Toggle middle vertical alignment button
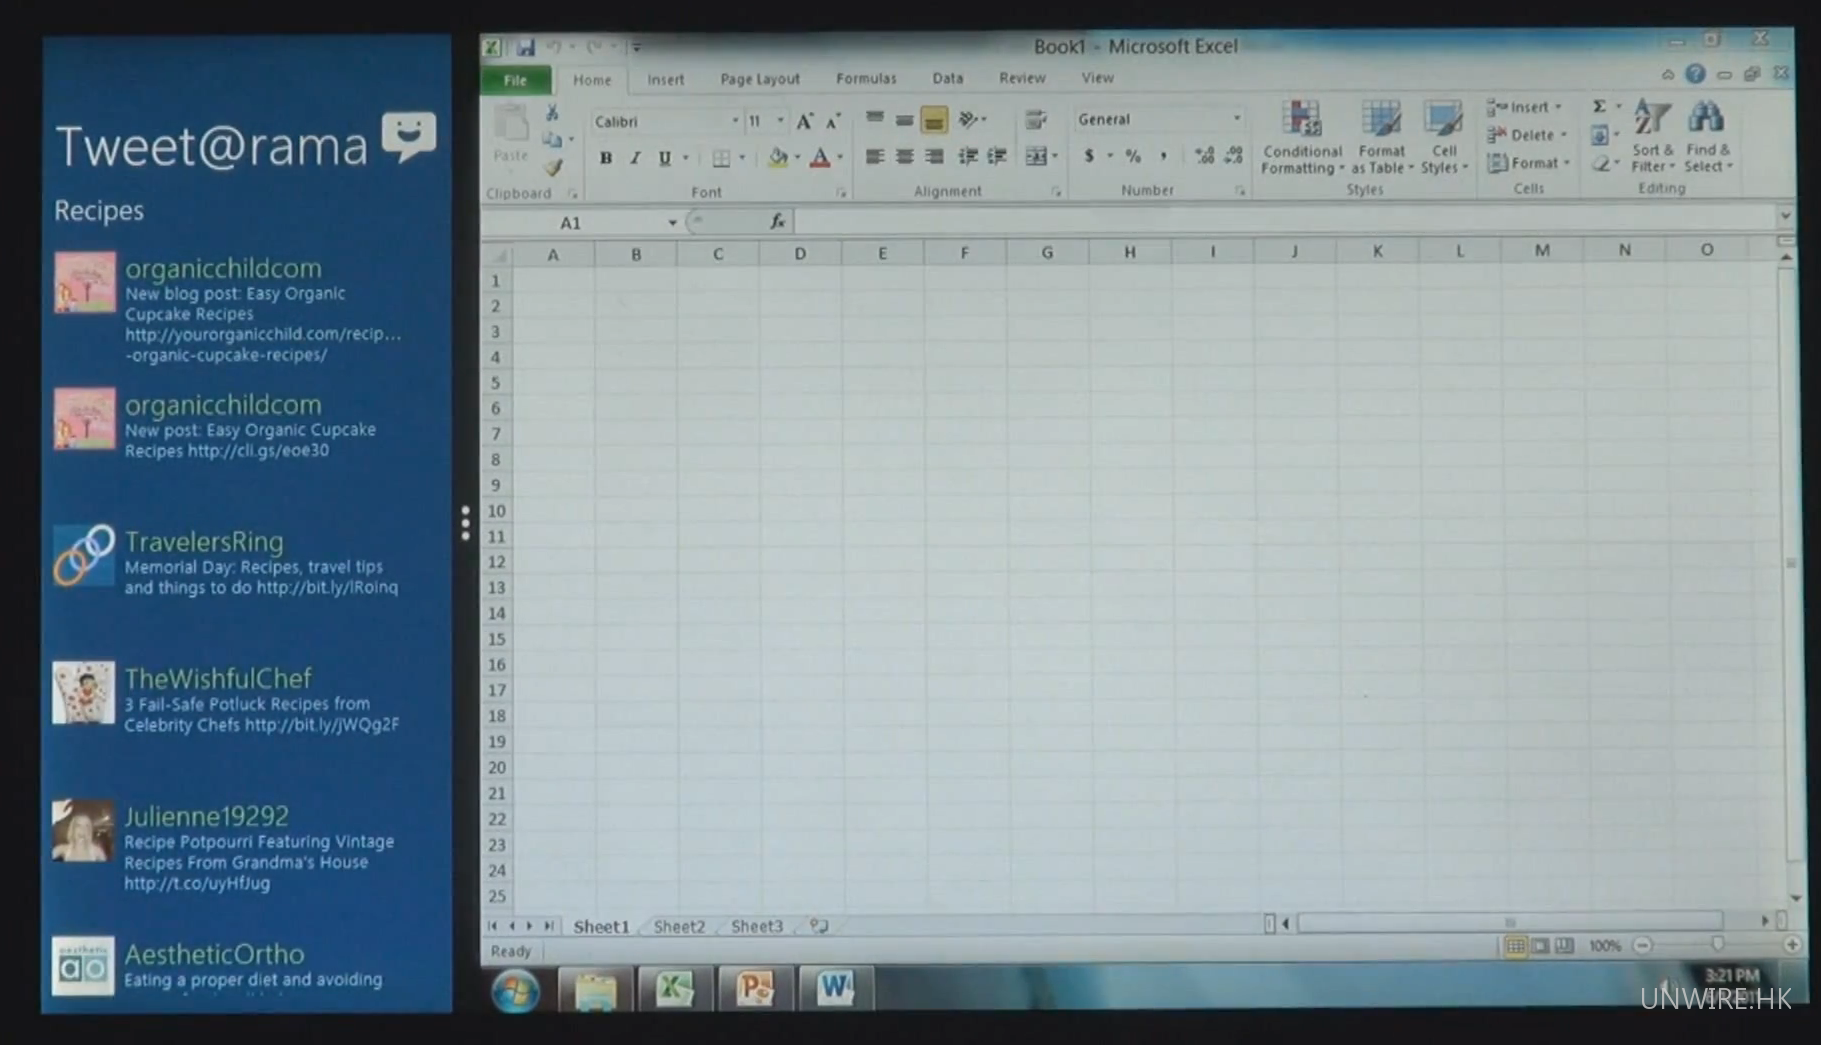This screenshot has width=1821, height=1045. (x=904, y=120)
